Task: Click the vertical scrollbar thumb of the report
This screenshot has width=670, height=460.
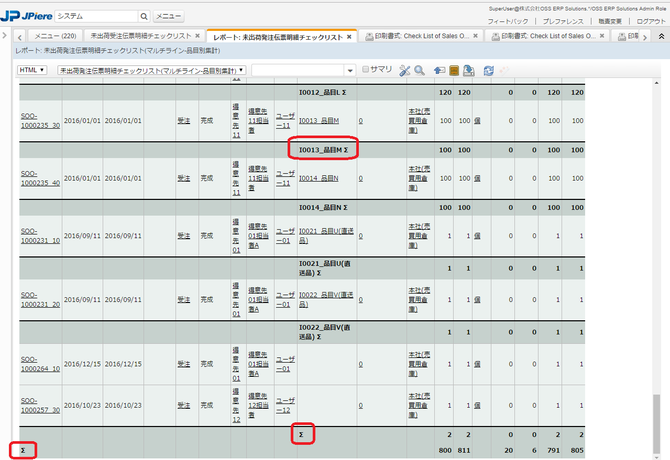Action: 656,423
